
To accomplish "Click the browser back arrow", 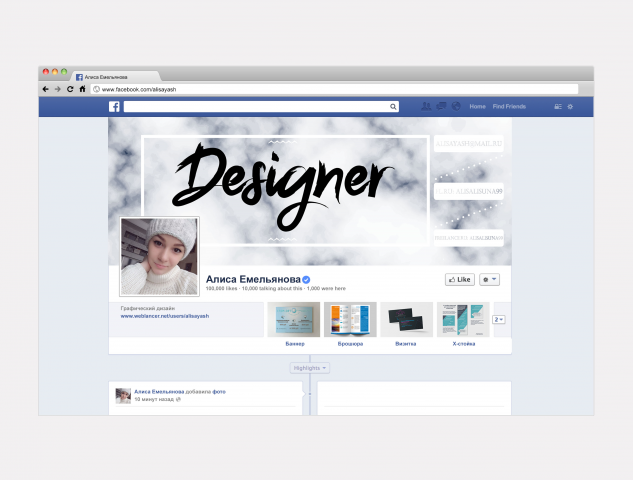I will tap(45, 89).
